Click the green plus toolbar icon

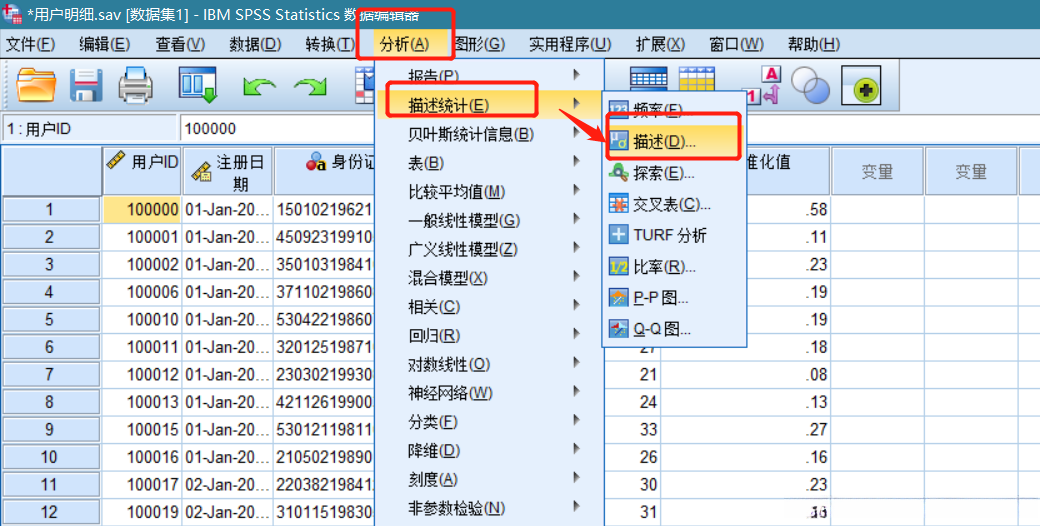(861, 86)
